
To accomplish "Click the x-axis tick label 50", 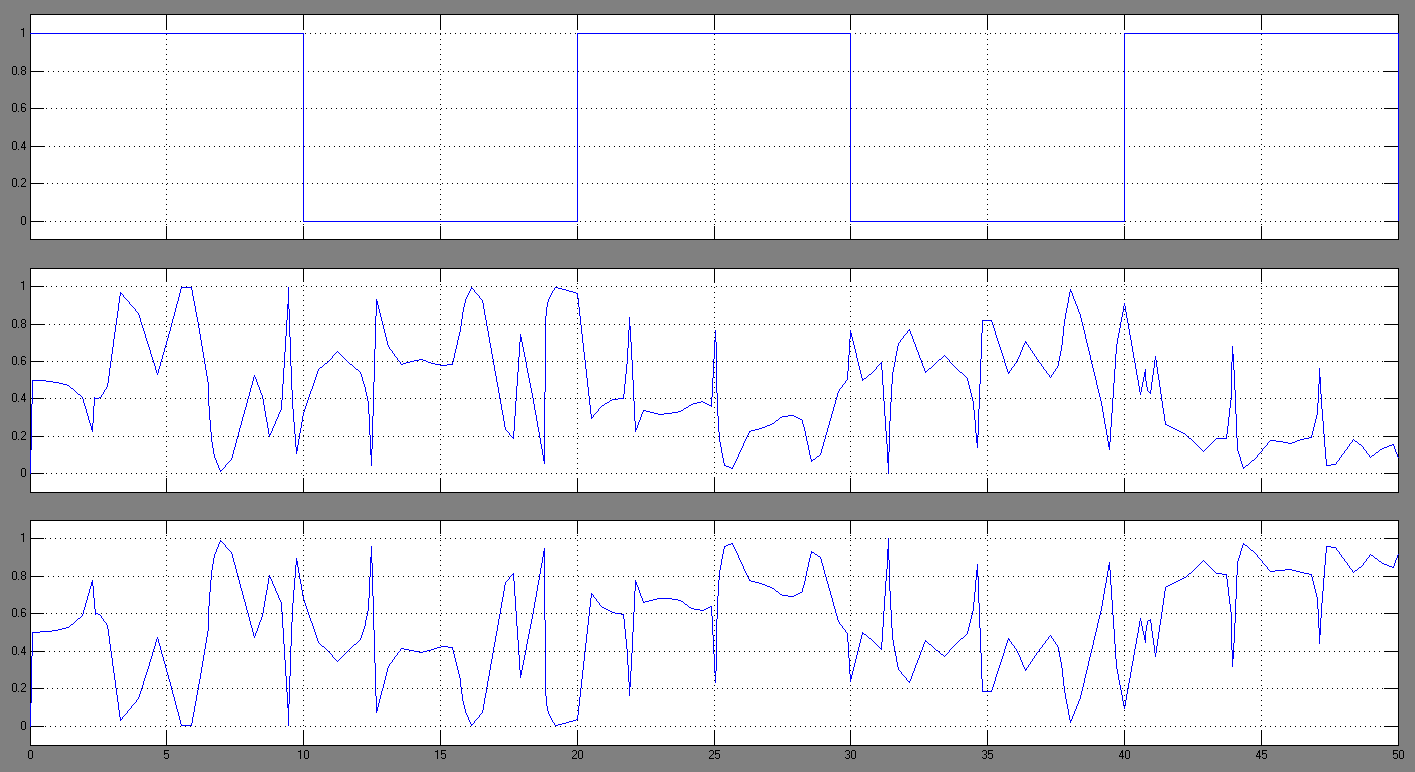I will [1398, 754].
